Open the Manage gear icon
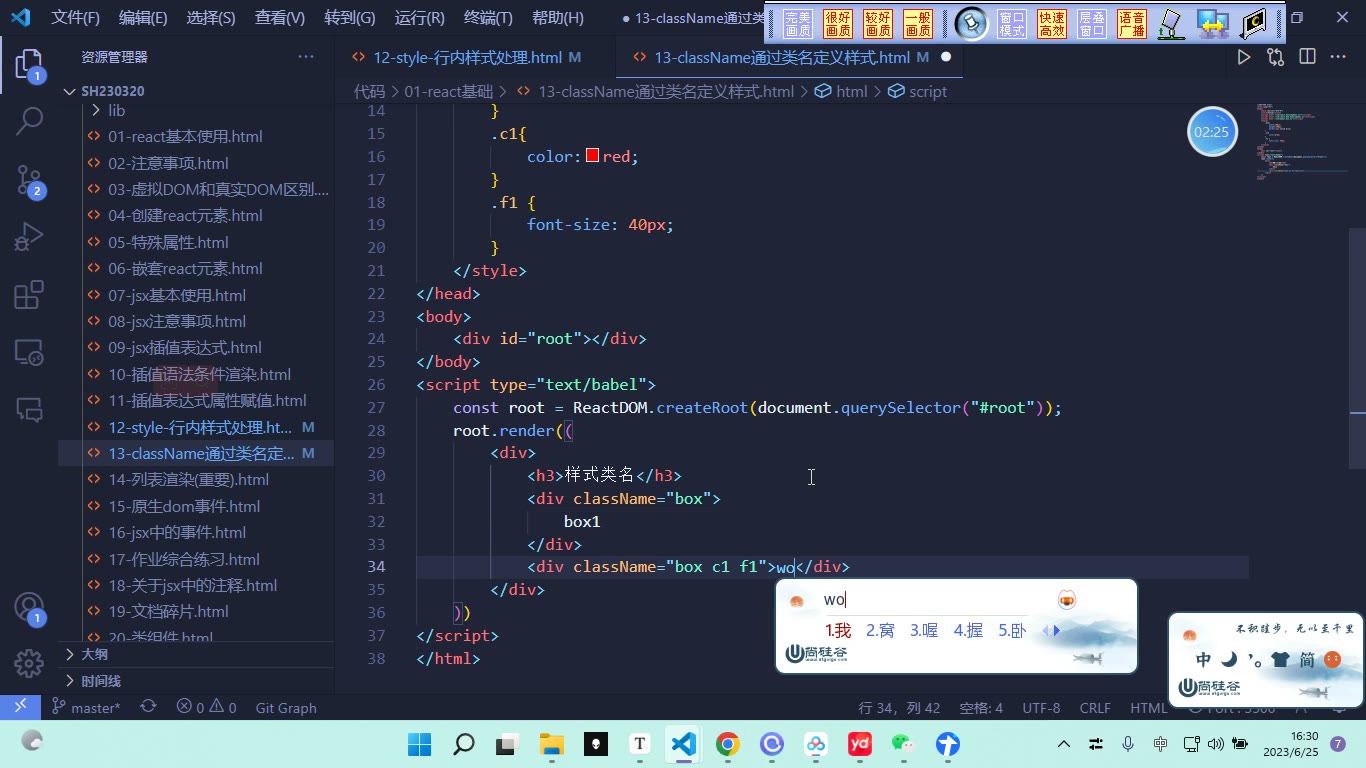This screenshot has height=768, width=1366. pos(29,663)
